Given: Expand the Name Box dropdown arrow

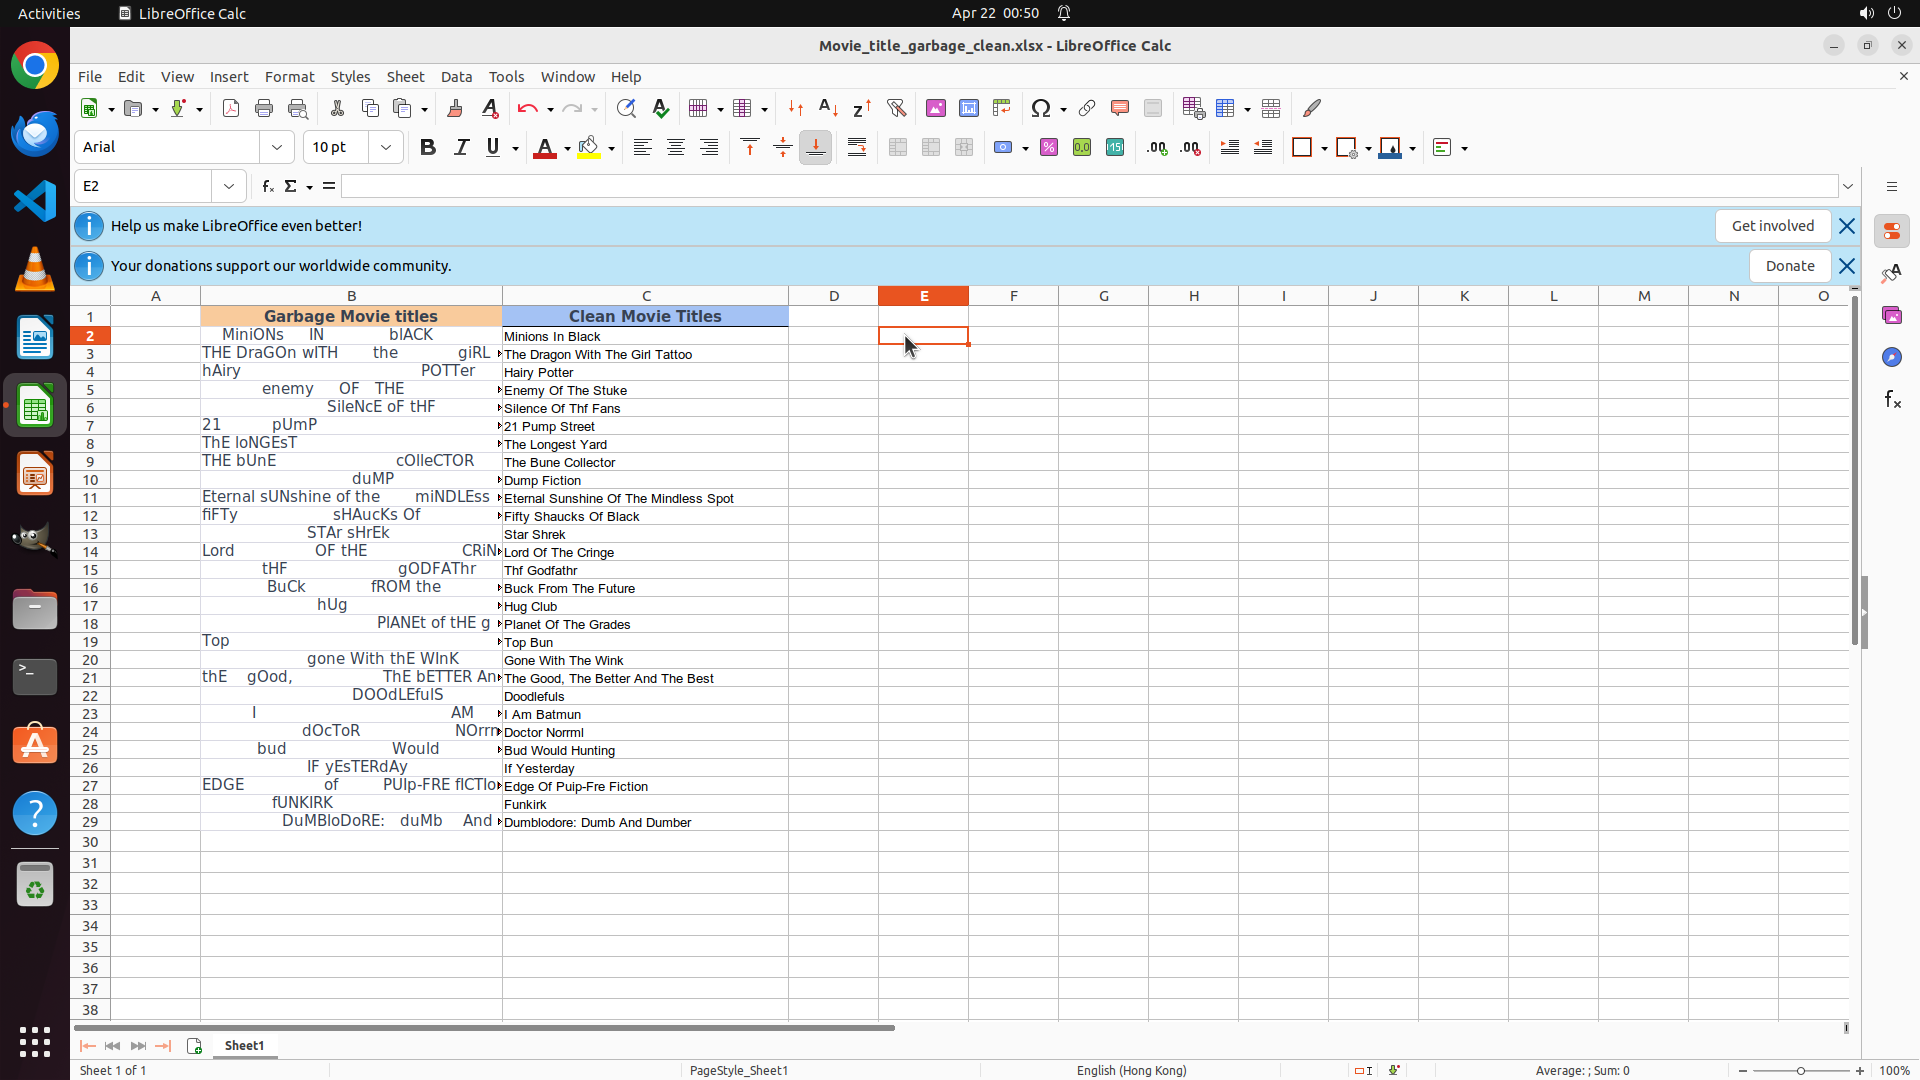Looking at the screenshot, I should point(229,186).
